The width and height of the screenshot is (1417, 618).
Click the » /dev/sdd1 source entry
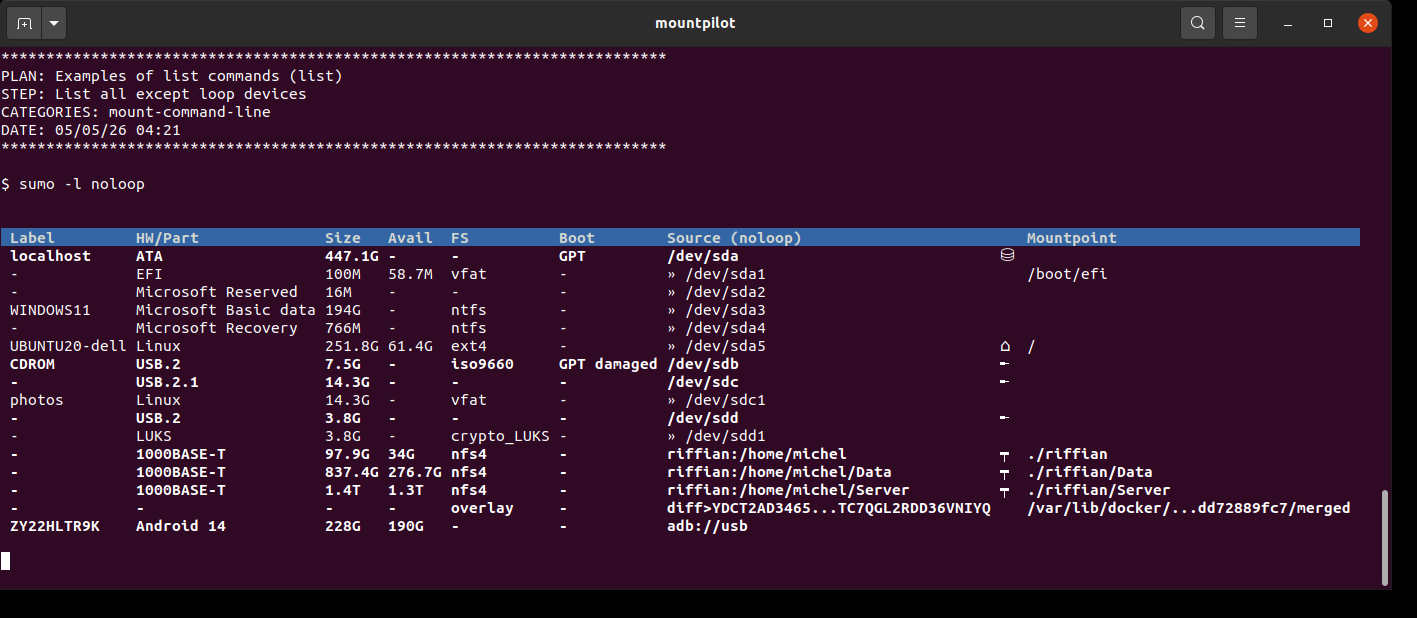(x=716, y=436)
